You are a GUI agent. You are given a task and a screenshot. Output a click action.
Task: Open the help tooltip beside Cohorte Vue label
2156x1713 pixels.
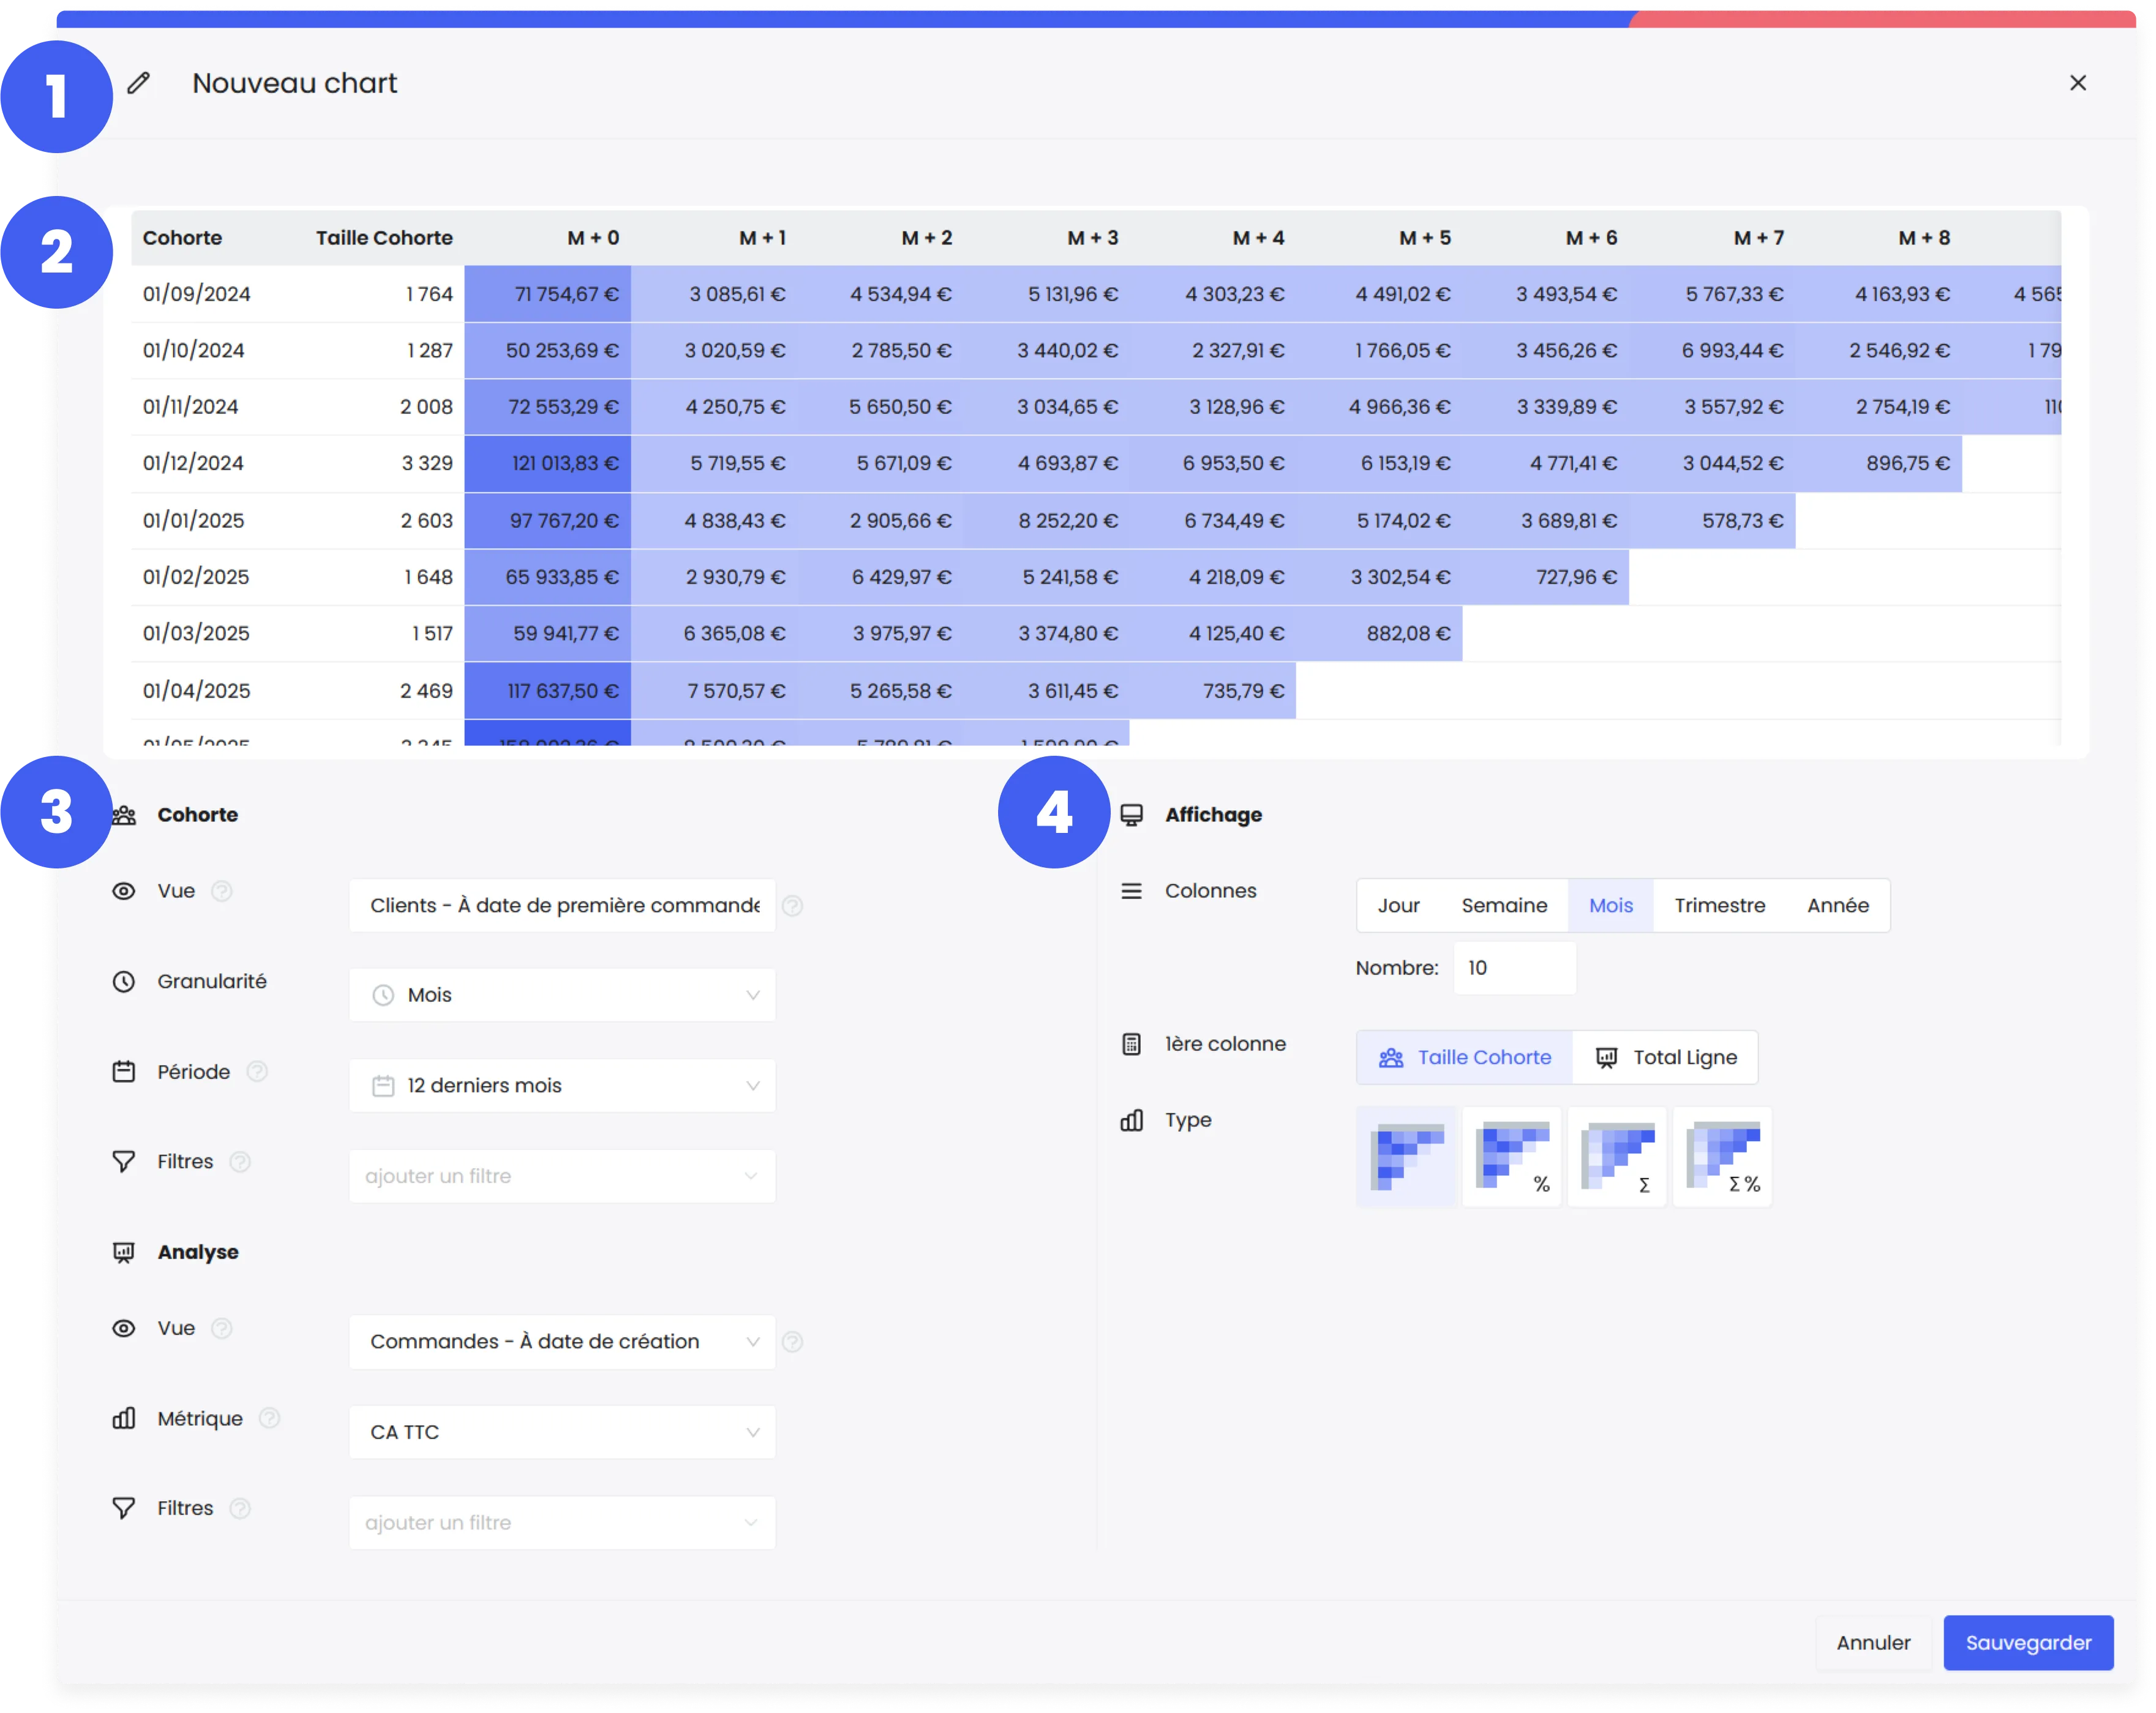[222, 891]
